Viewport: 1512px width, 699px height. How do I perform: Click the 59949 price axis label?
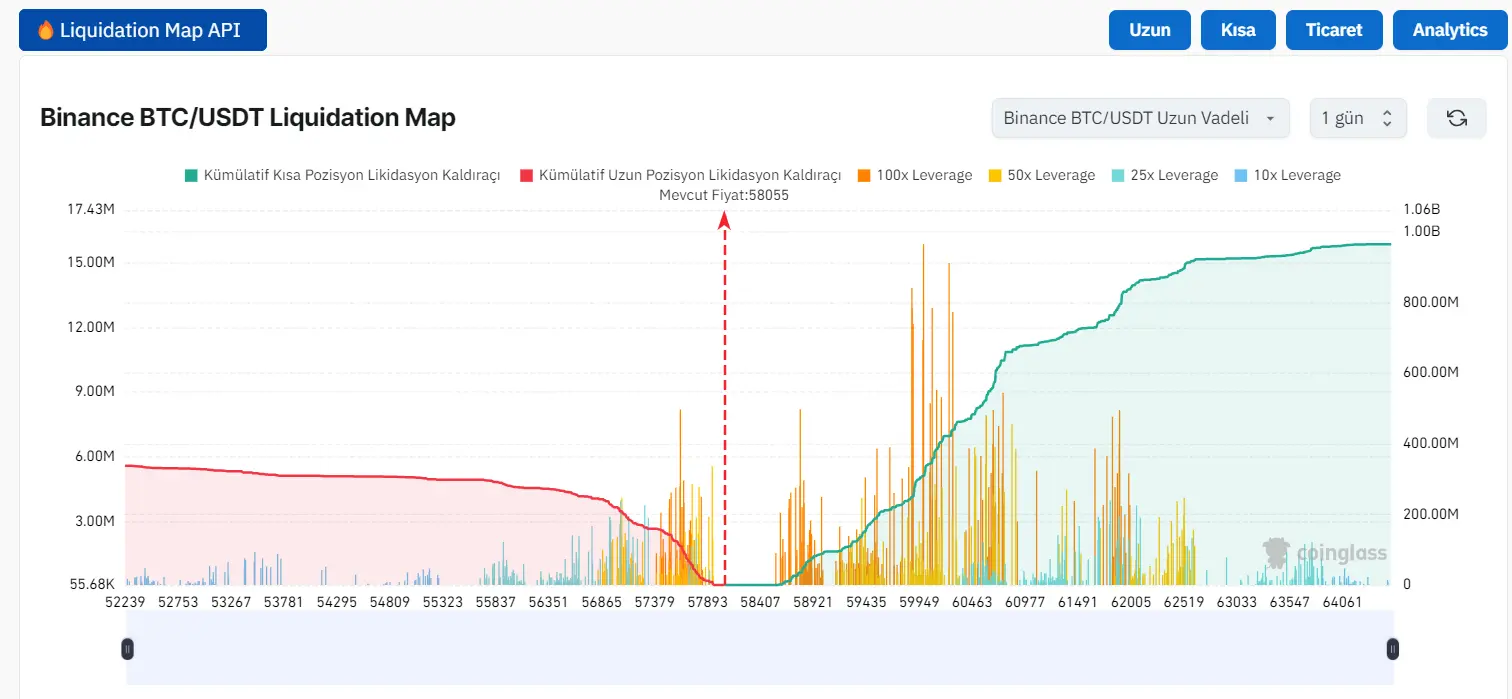[x=919, y=603]
